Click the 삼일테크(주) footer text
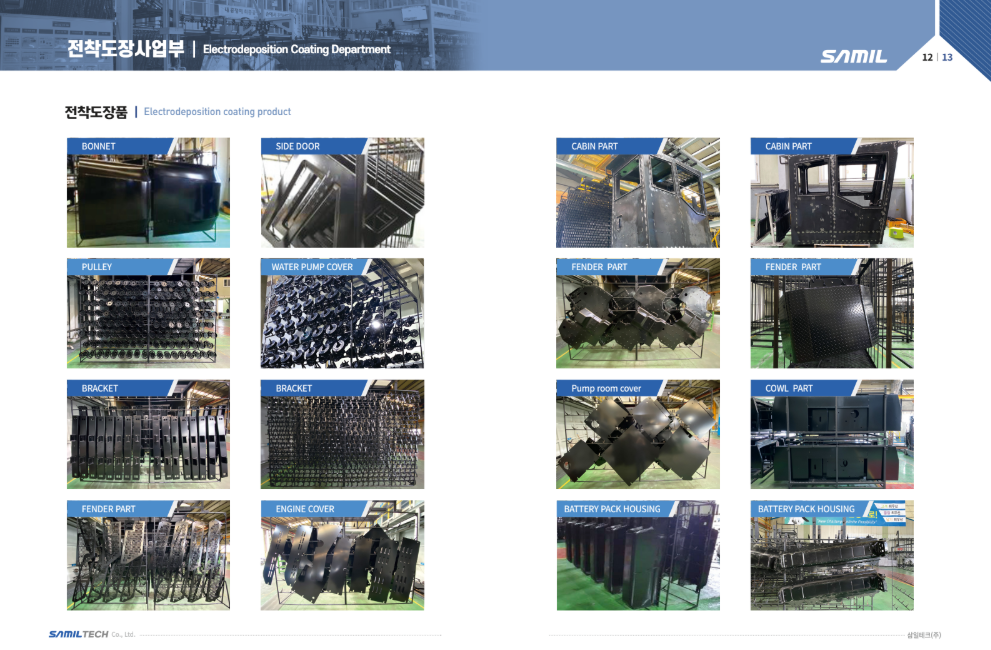 923,635
